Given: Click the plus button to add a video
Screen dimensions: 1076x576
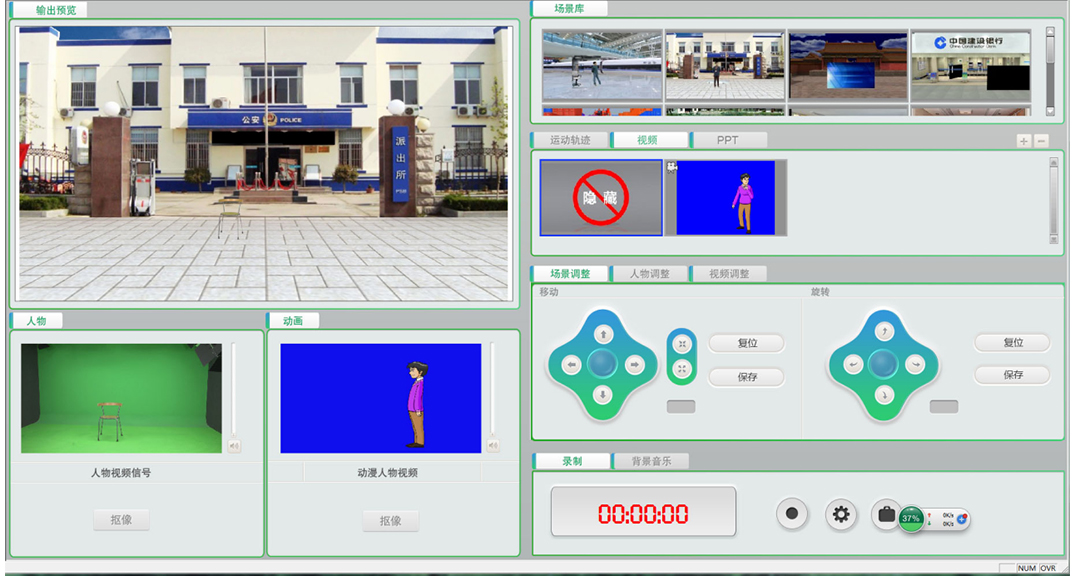Looking at the screenshot, I should tap(1023, 141).
